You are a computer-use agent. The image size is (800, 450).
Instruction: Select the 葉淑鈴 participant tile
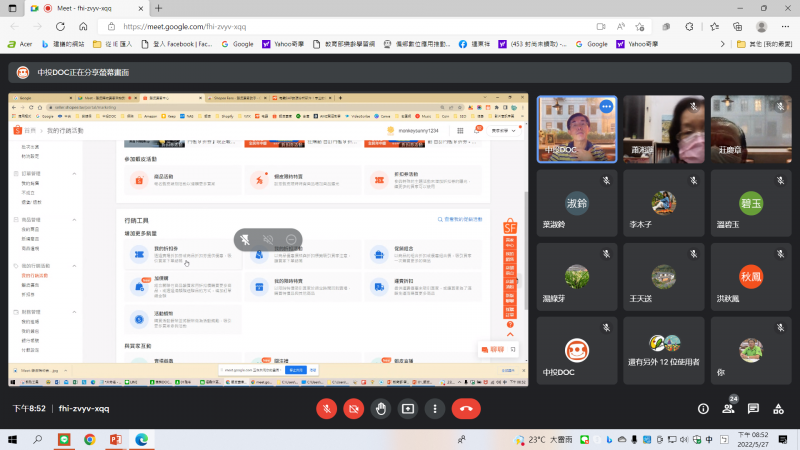tap(577, 203)
